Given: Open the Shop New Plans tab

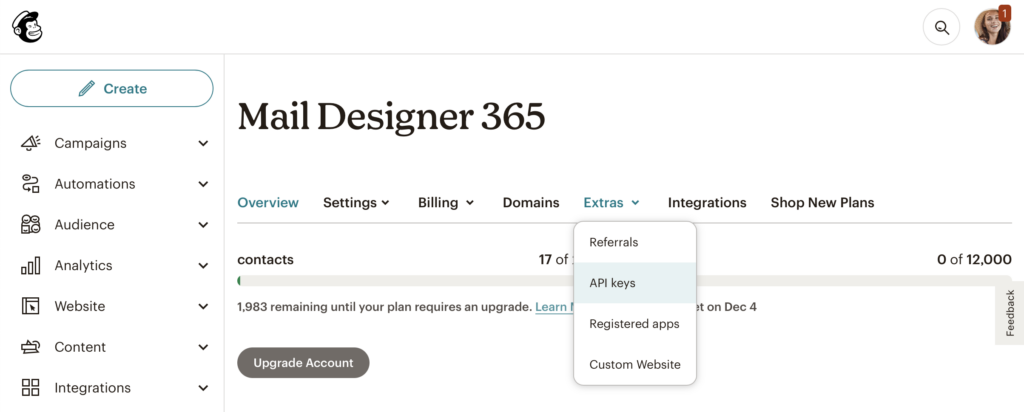Looking at the screenshot, I should tap(822, 202).
